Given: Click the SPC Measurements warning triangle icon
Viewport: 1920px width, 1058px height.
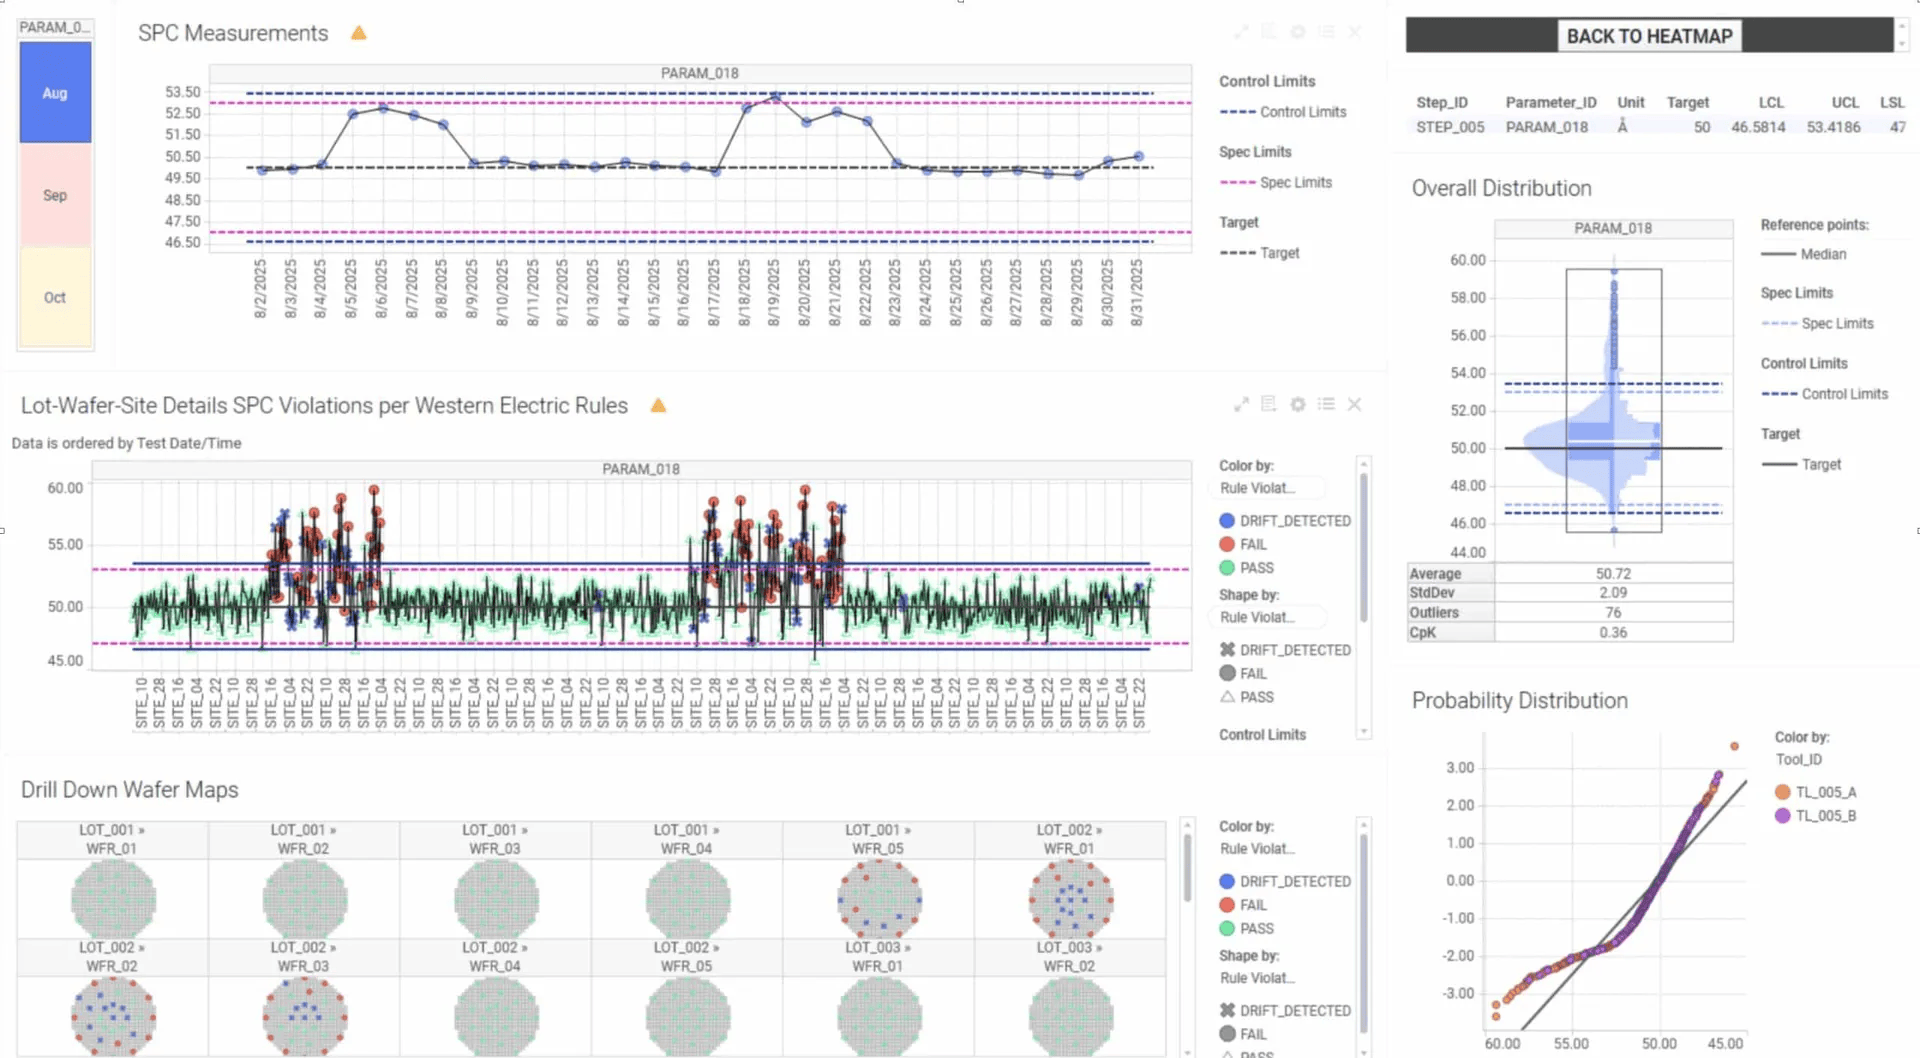Looking at the screenshot, I should [359, 33].
